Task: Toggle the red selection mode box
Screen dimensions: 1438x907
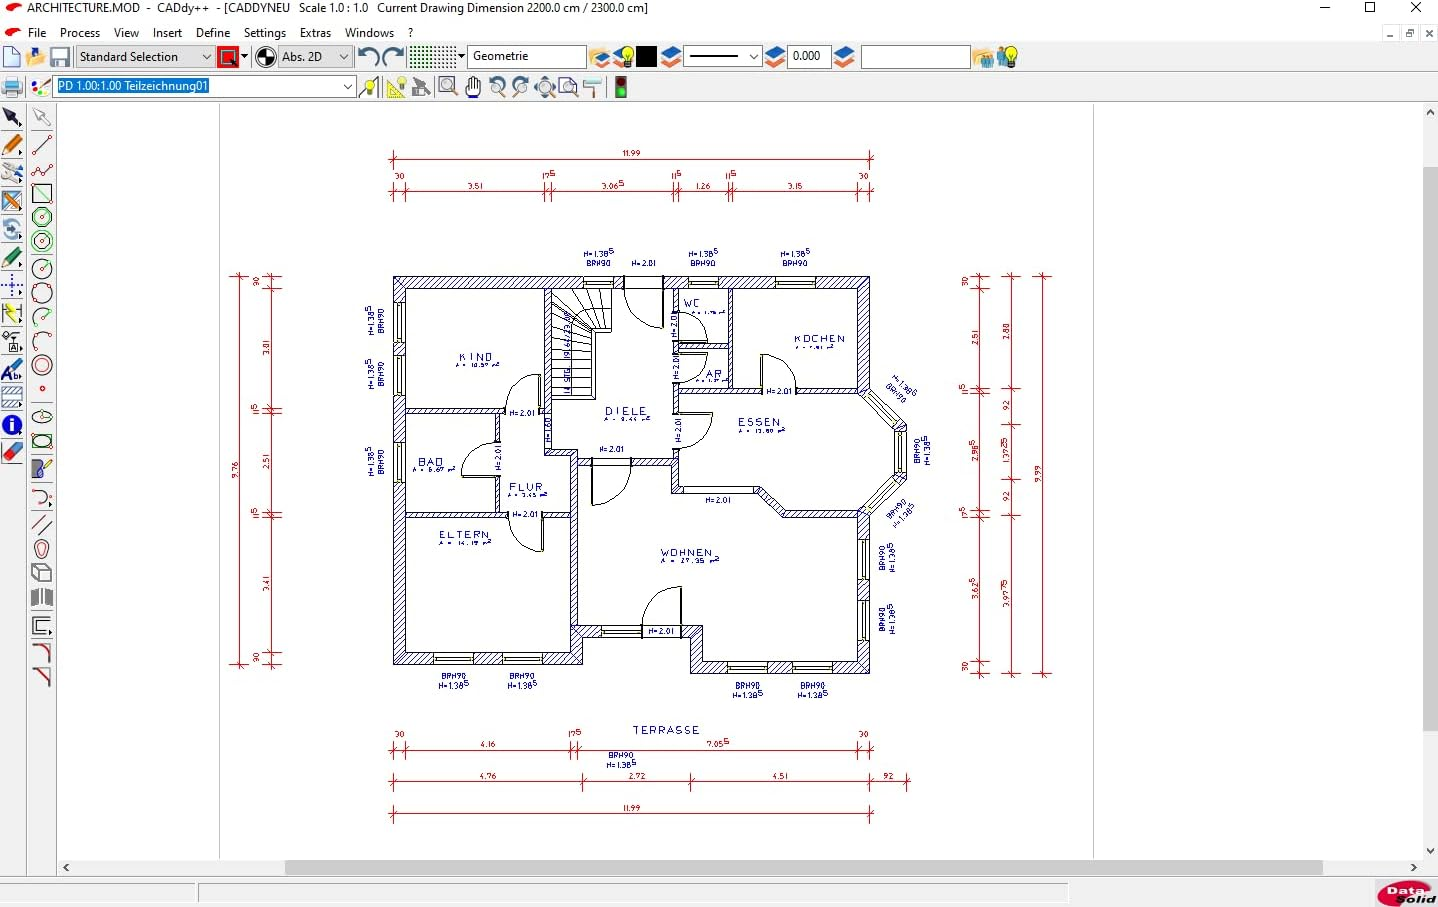Action: click(x=227, y=57)
